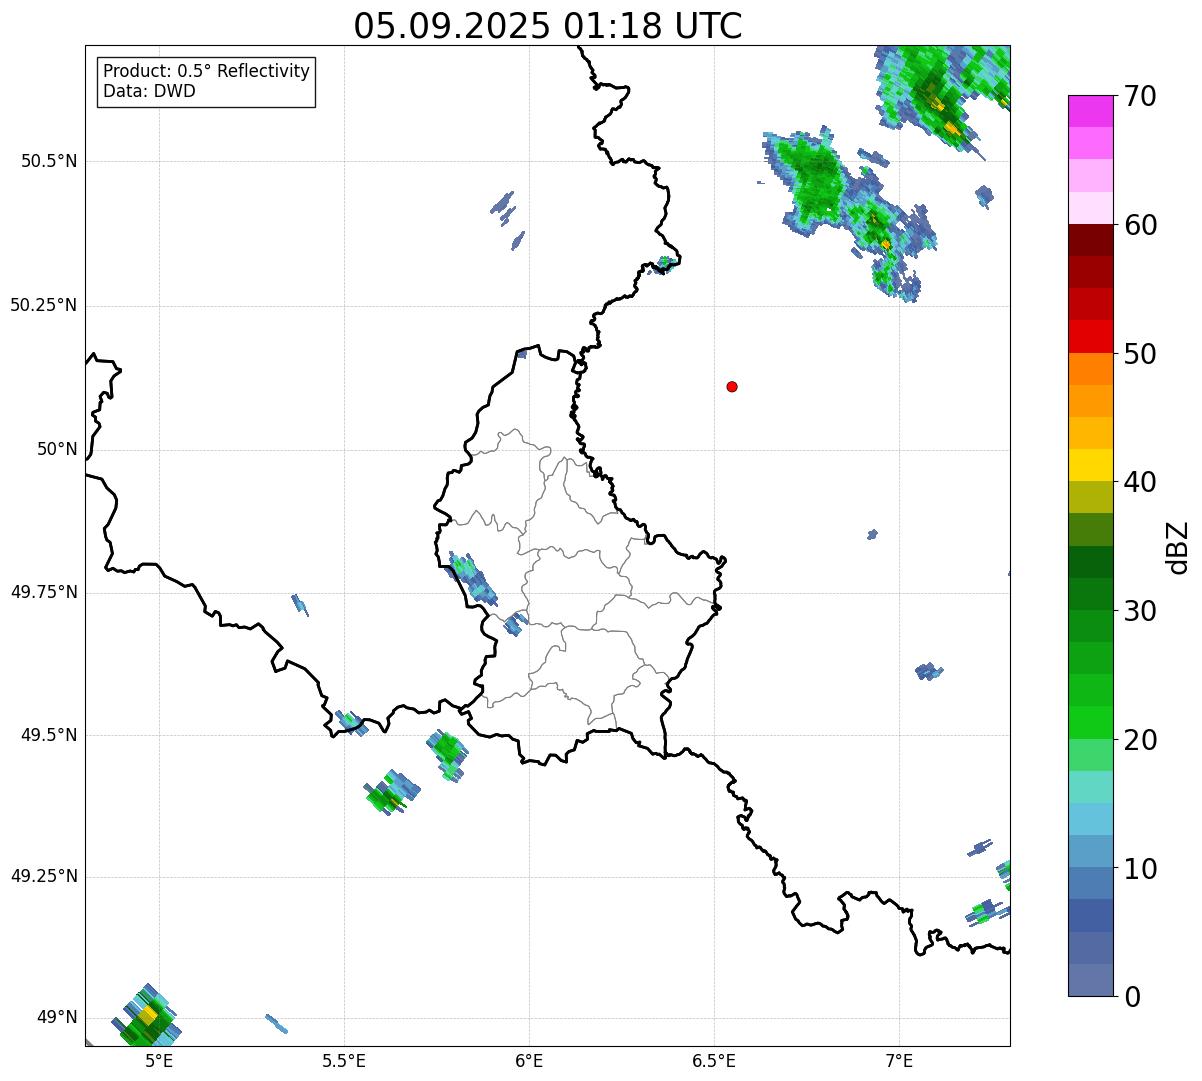This screenshot has height=1081, width=1202.
Task: Click the title '05.09.2025 01:18 UTC'
Action: pyautogui.click(x=548, y=26)
